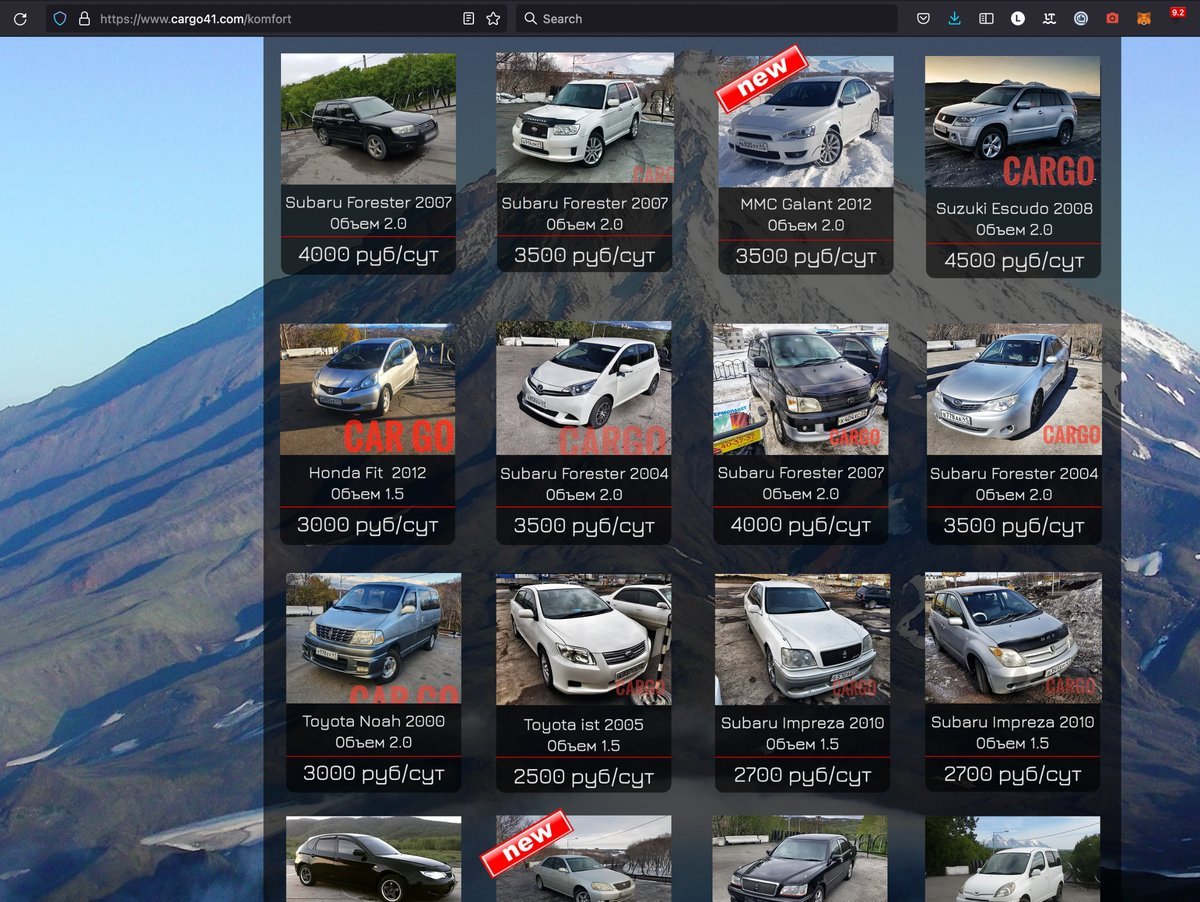Select the 4500 руб/сут price text
Image resolution: width=1200 pixels, height=902 pixels.
(1014, 261)
